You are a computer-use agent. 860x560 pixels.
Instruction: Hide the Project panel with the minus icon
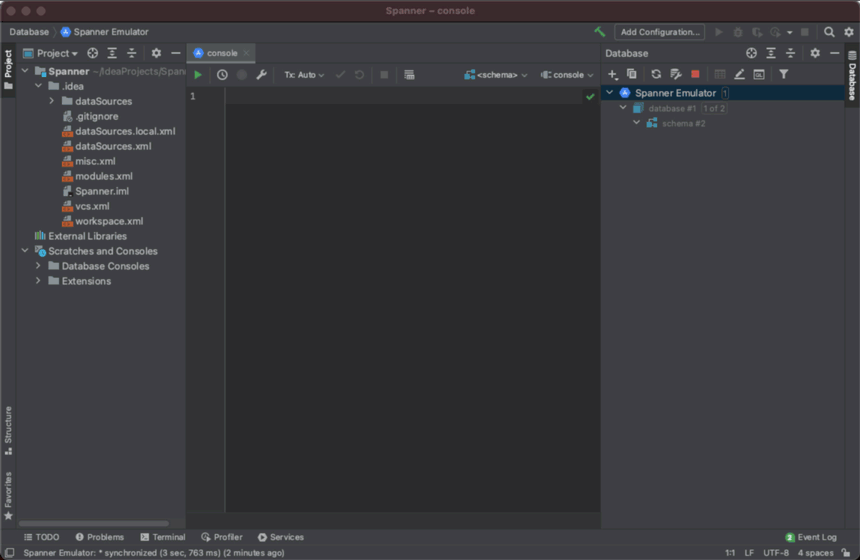click(x=176, y=53)
